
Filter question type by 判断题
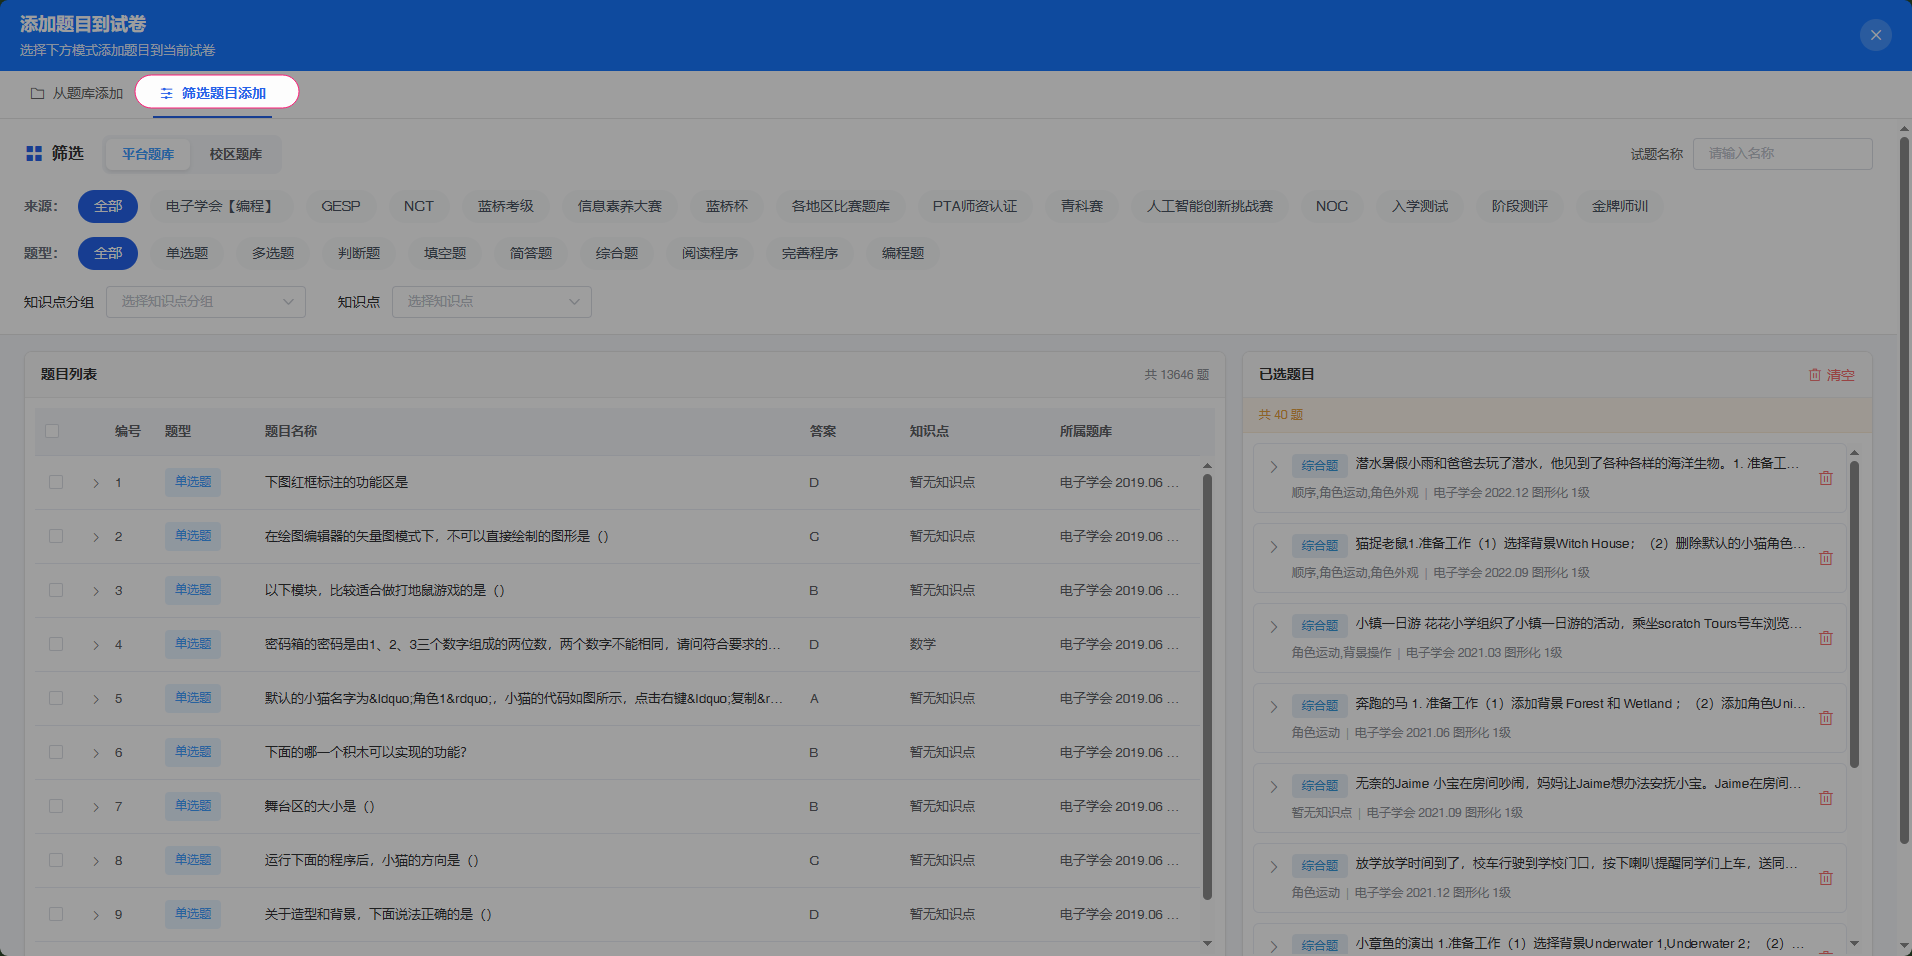(358, 253)
